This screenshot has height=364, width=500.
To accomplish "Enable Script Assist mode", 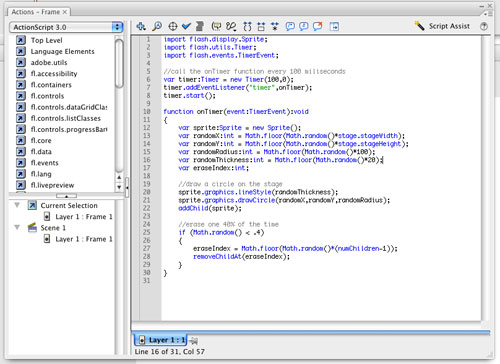I will (442, 26).
